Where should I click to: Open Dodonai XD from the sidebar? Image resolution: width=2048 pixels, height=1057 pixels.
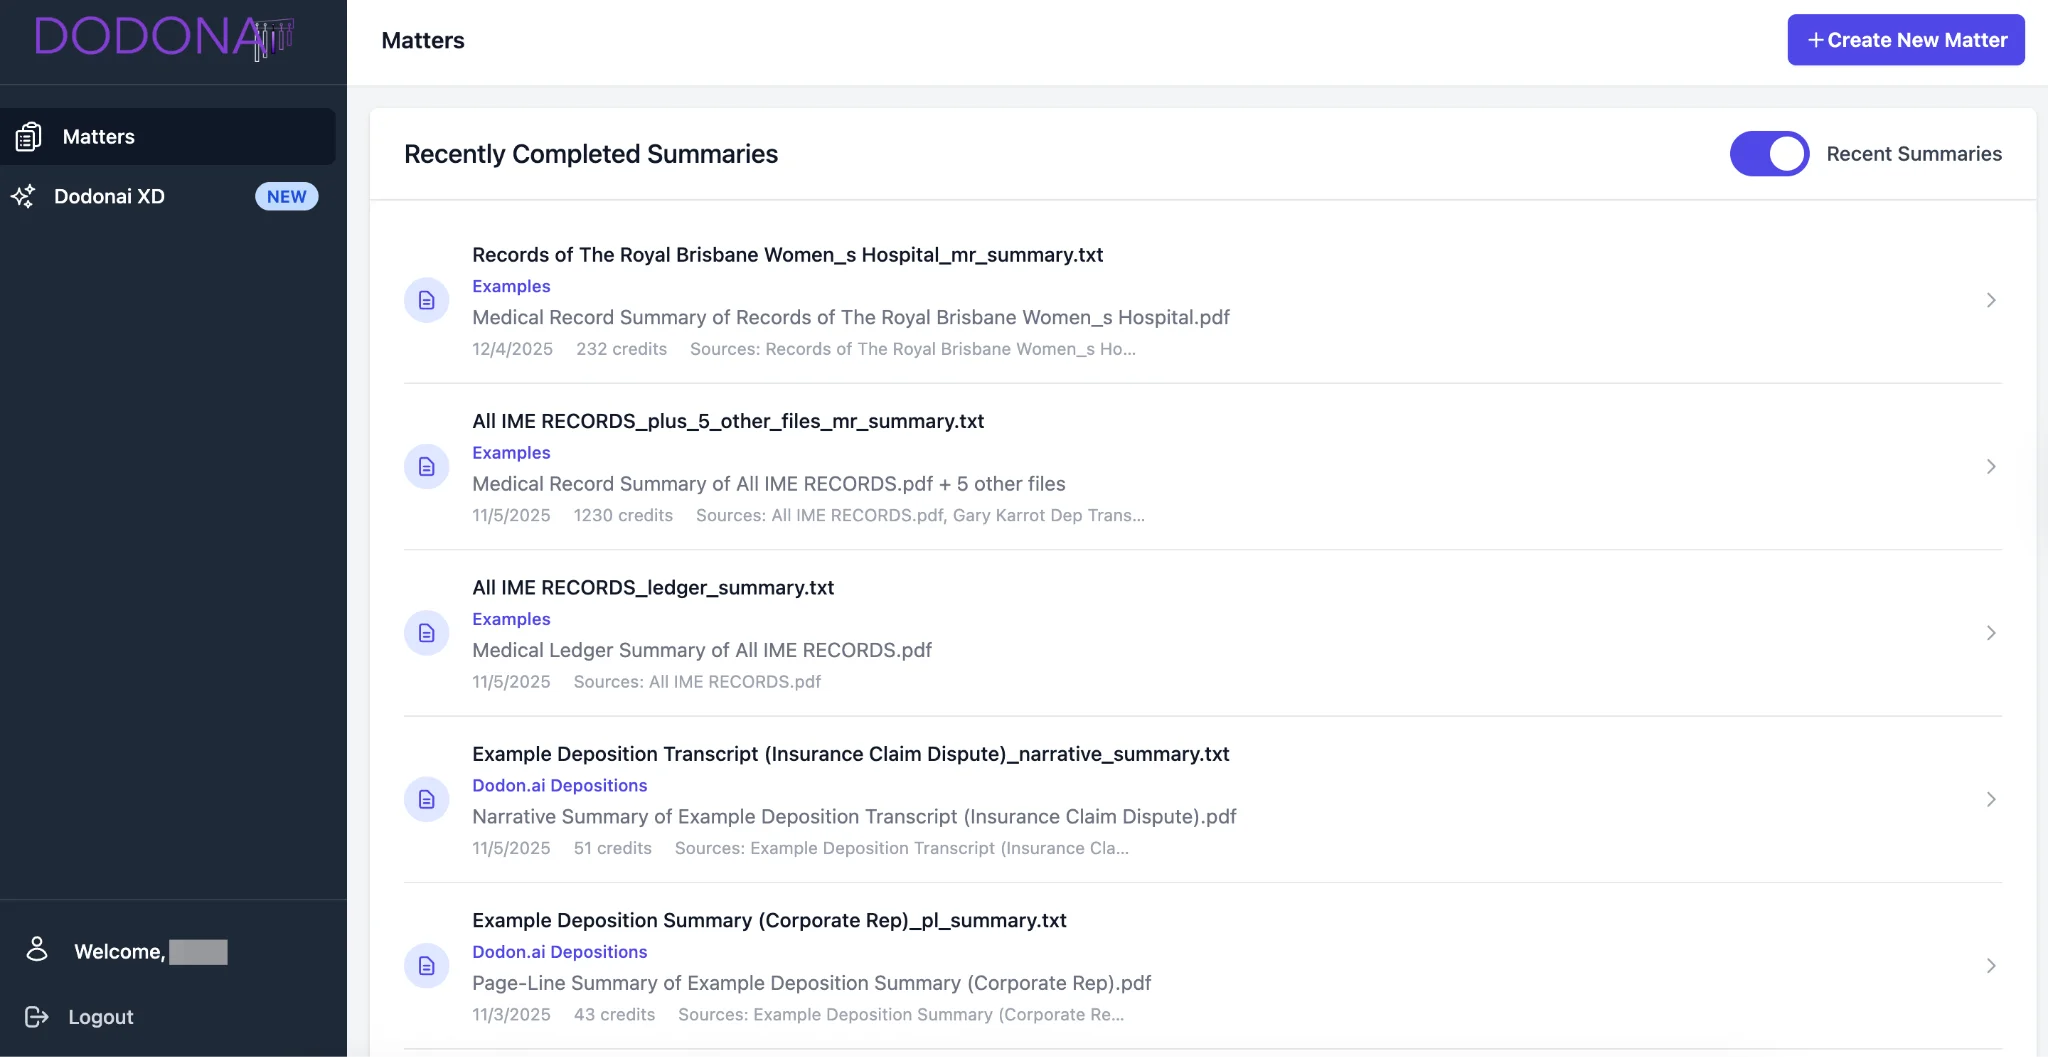point(109,197)
